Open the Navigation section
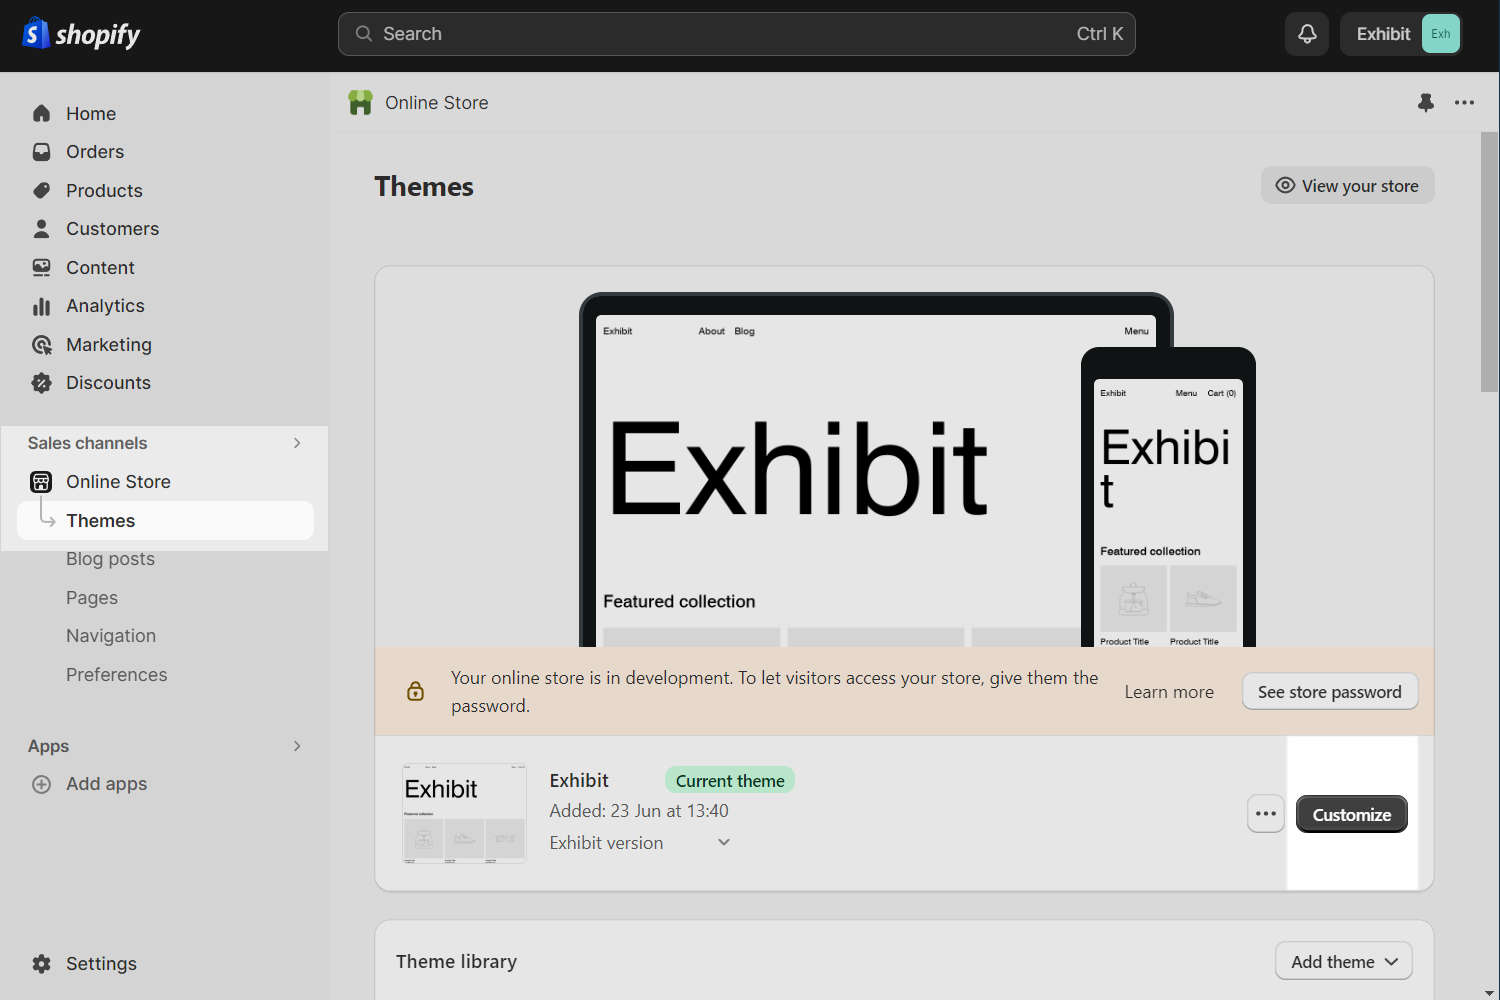1500x1000 pixels. coord(111,636)
